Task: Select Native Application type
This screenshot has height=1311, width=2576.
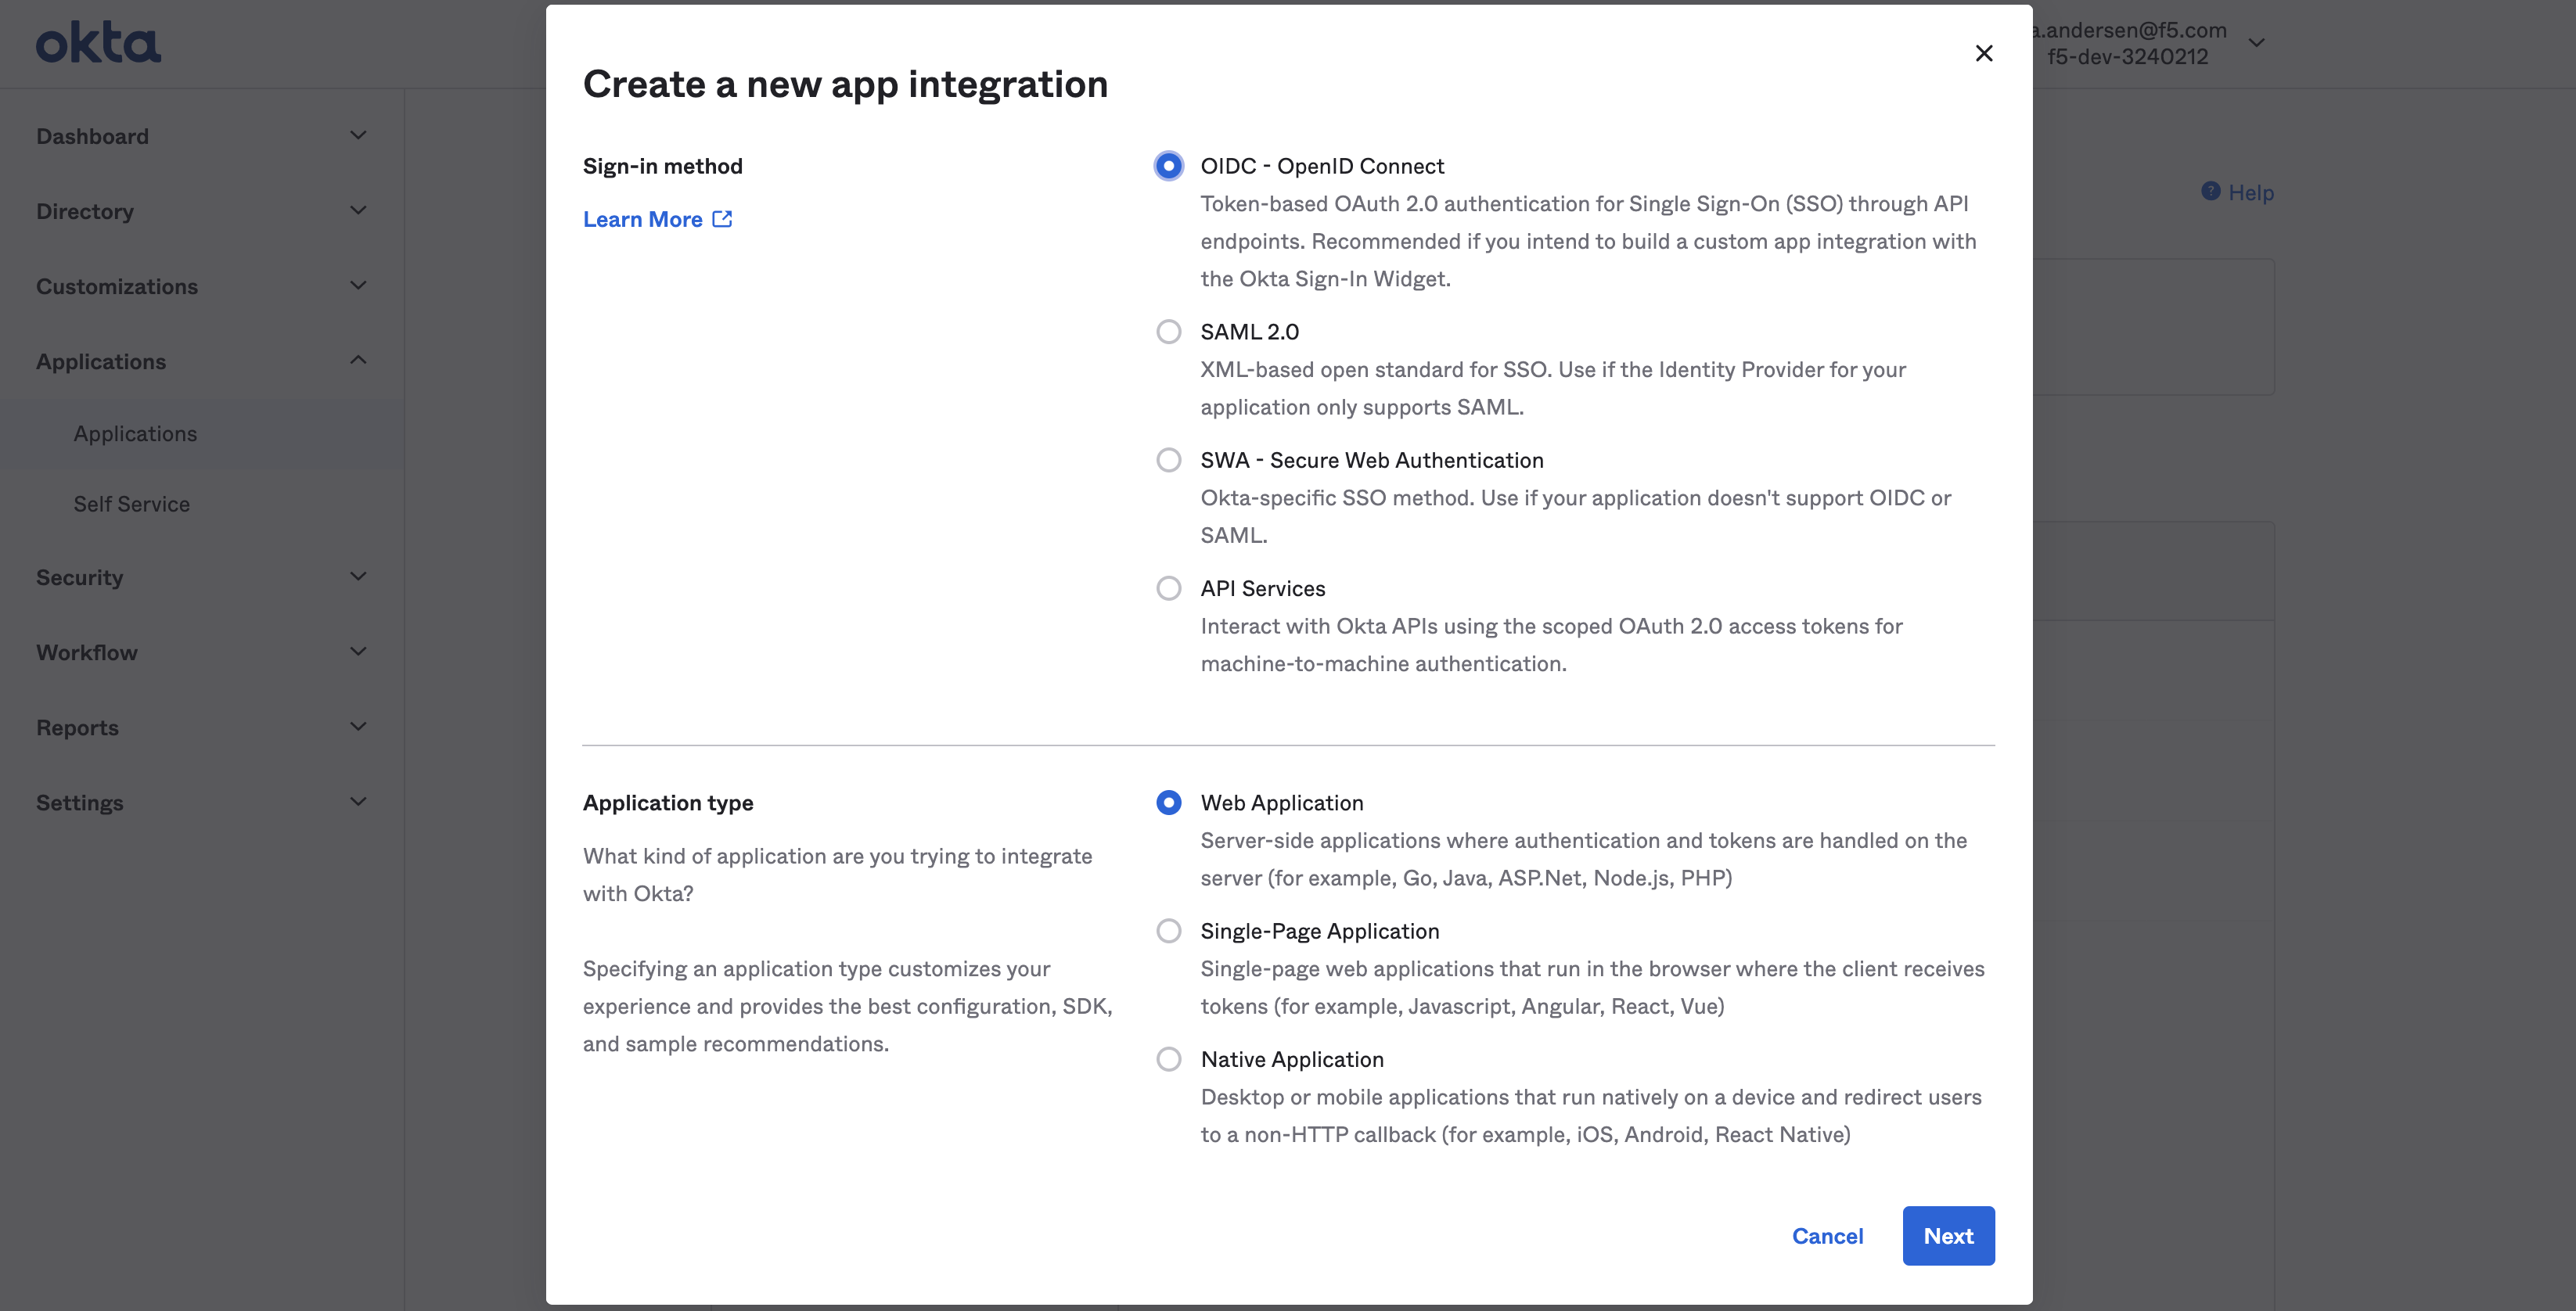Action: pos(1168,1058)
